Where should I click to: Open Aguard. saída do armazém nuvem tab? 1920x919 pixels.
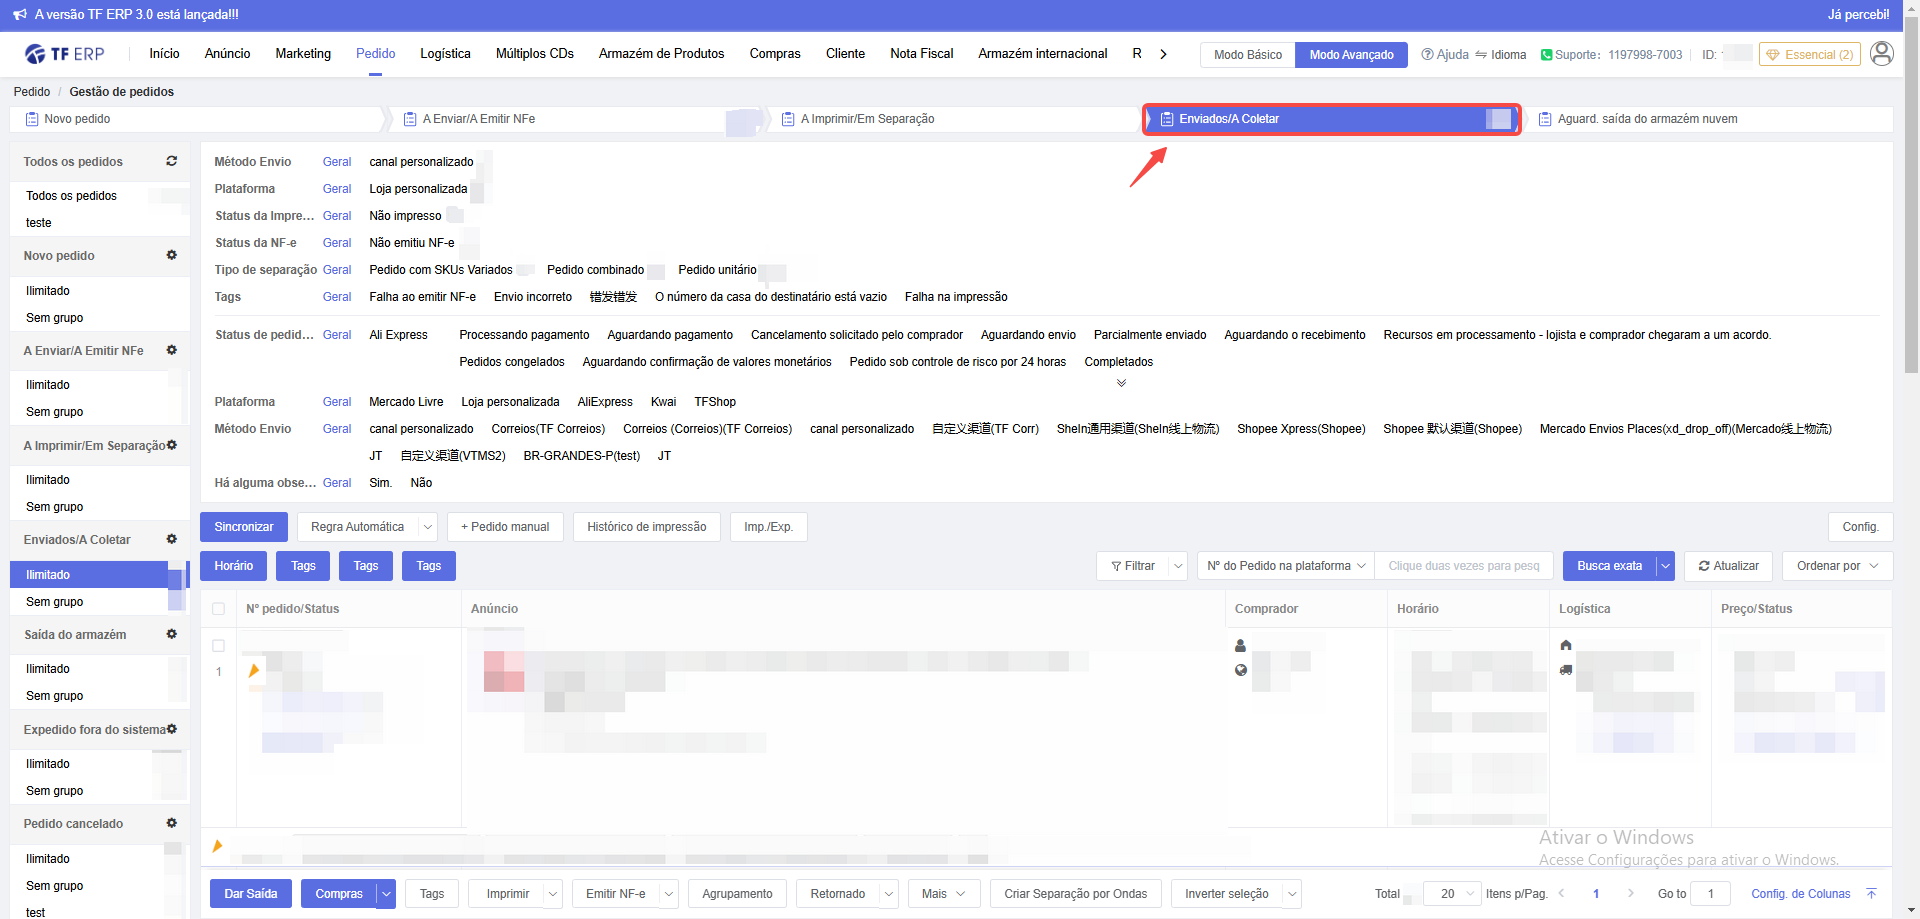(1709, 119)
